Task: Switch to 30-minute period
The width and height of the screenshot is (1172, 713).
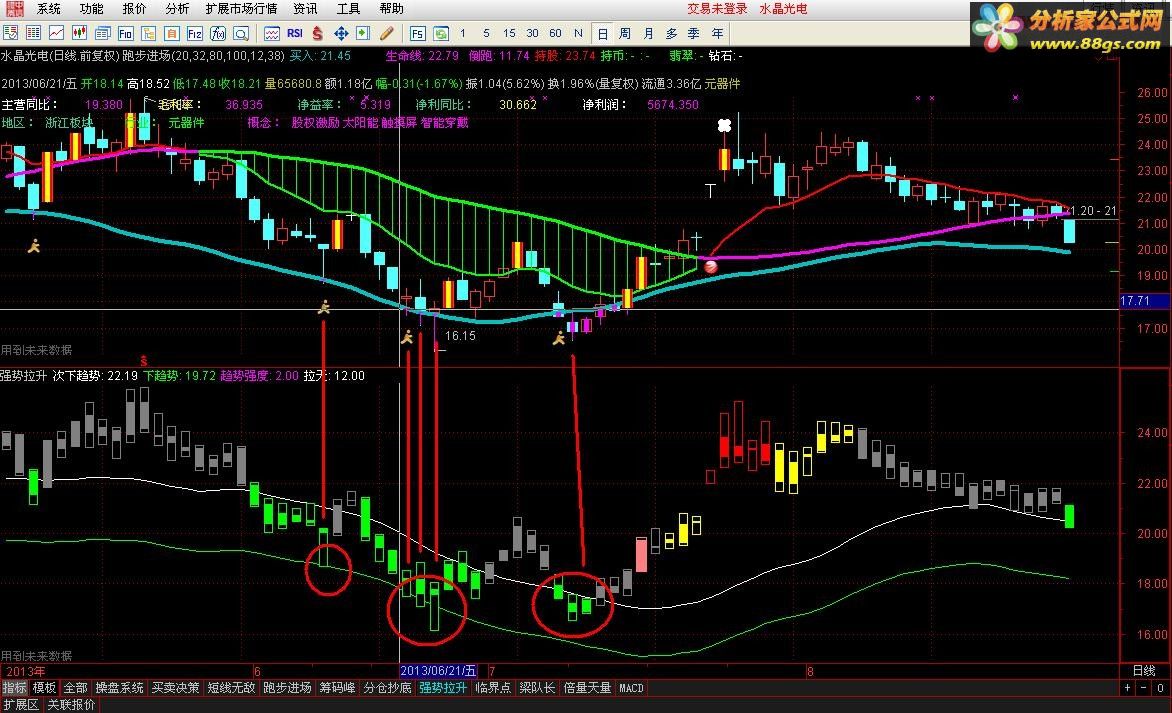Action: coord(532,33)
